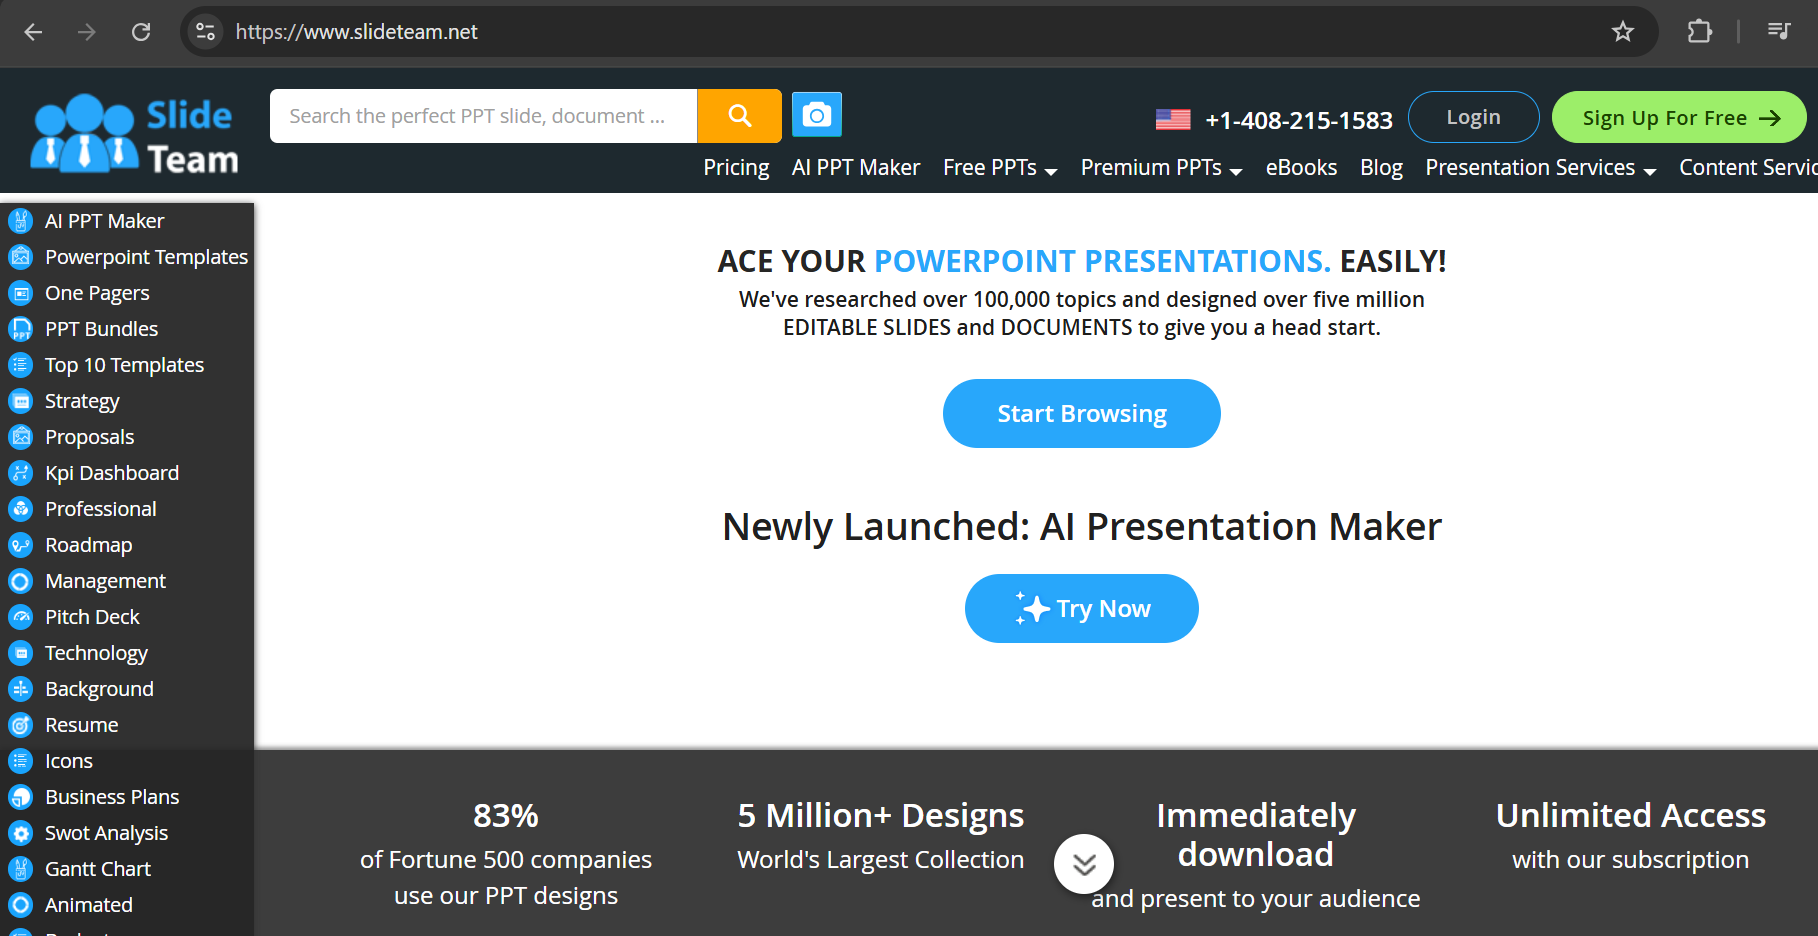Open image search with the camera icon
The image size is (1818, 936).
tap(817, 115)
